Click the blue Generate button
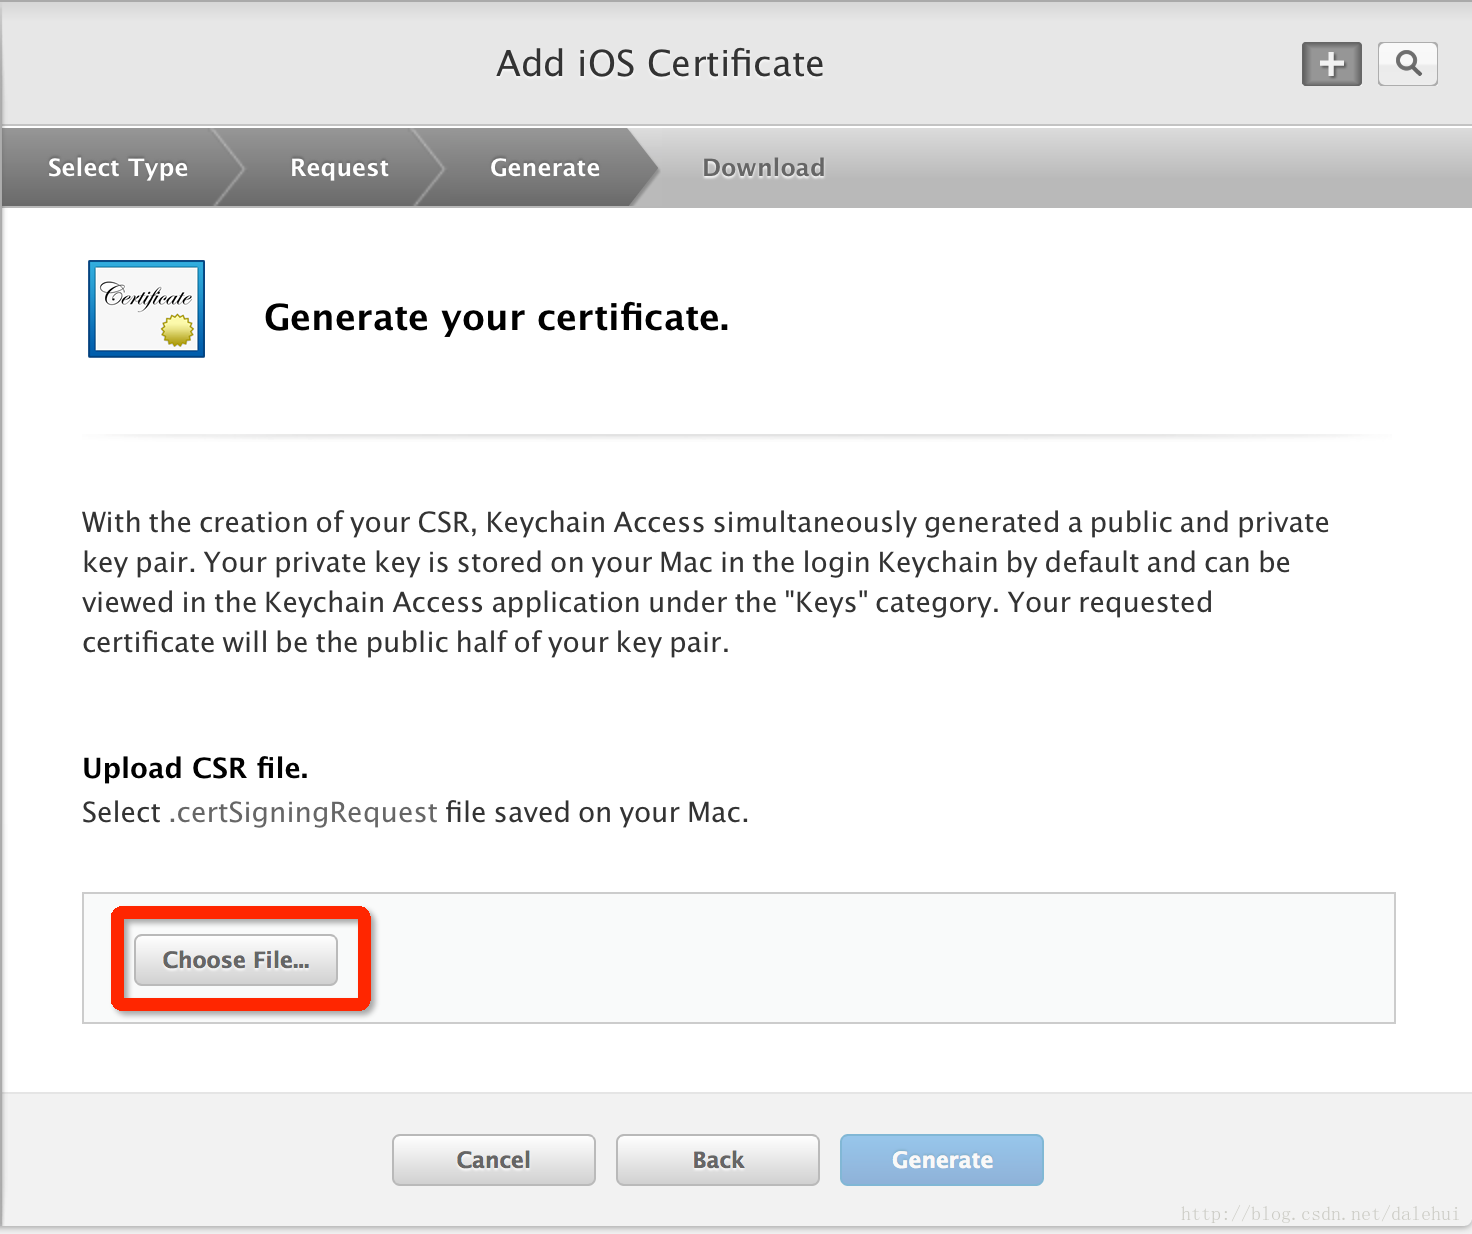 (x=942, y=1160)
